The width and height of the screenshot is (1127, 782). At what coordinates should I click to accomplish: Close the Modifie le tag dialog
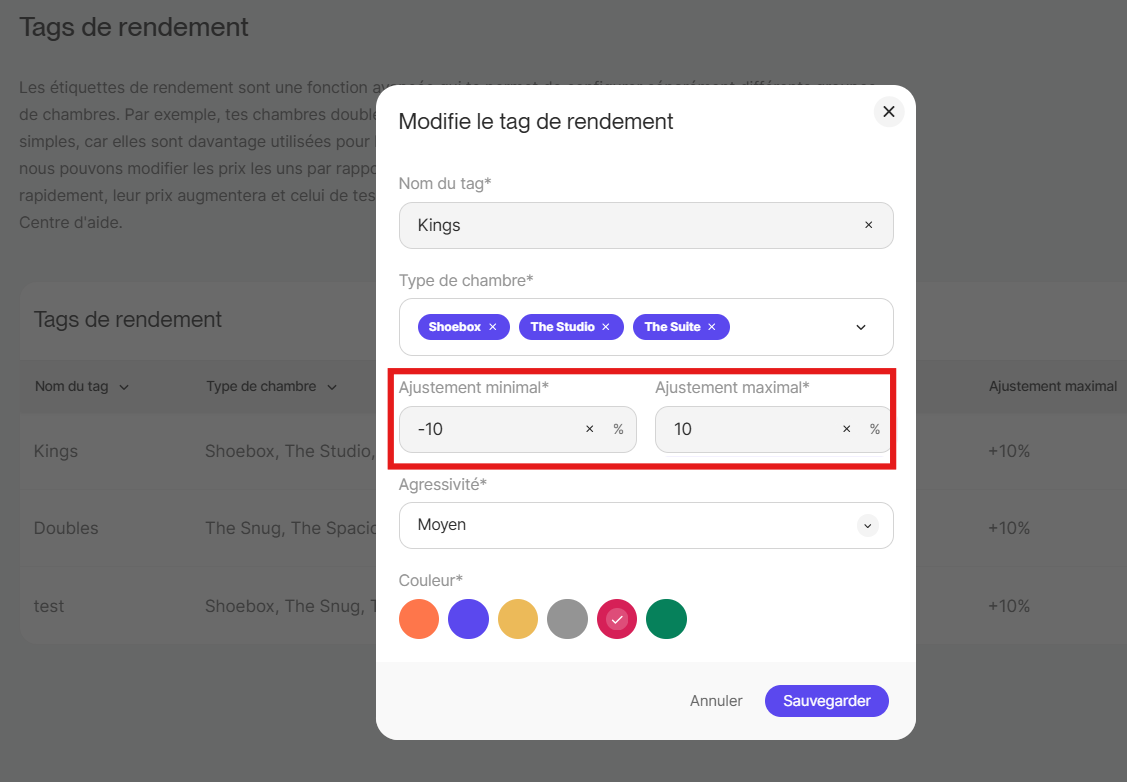[x=889, y=111]
